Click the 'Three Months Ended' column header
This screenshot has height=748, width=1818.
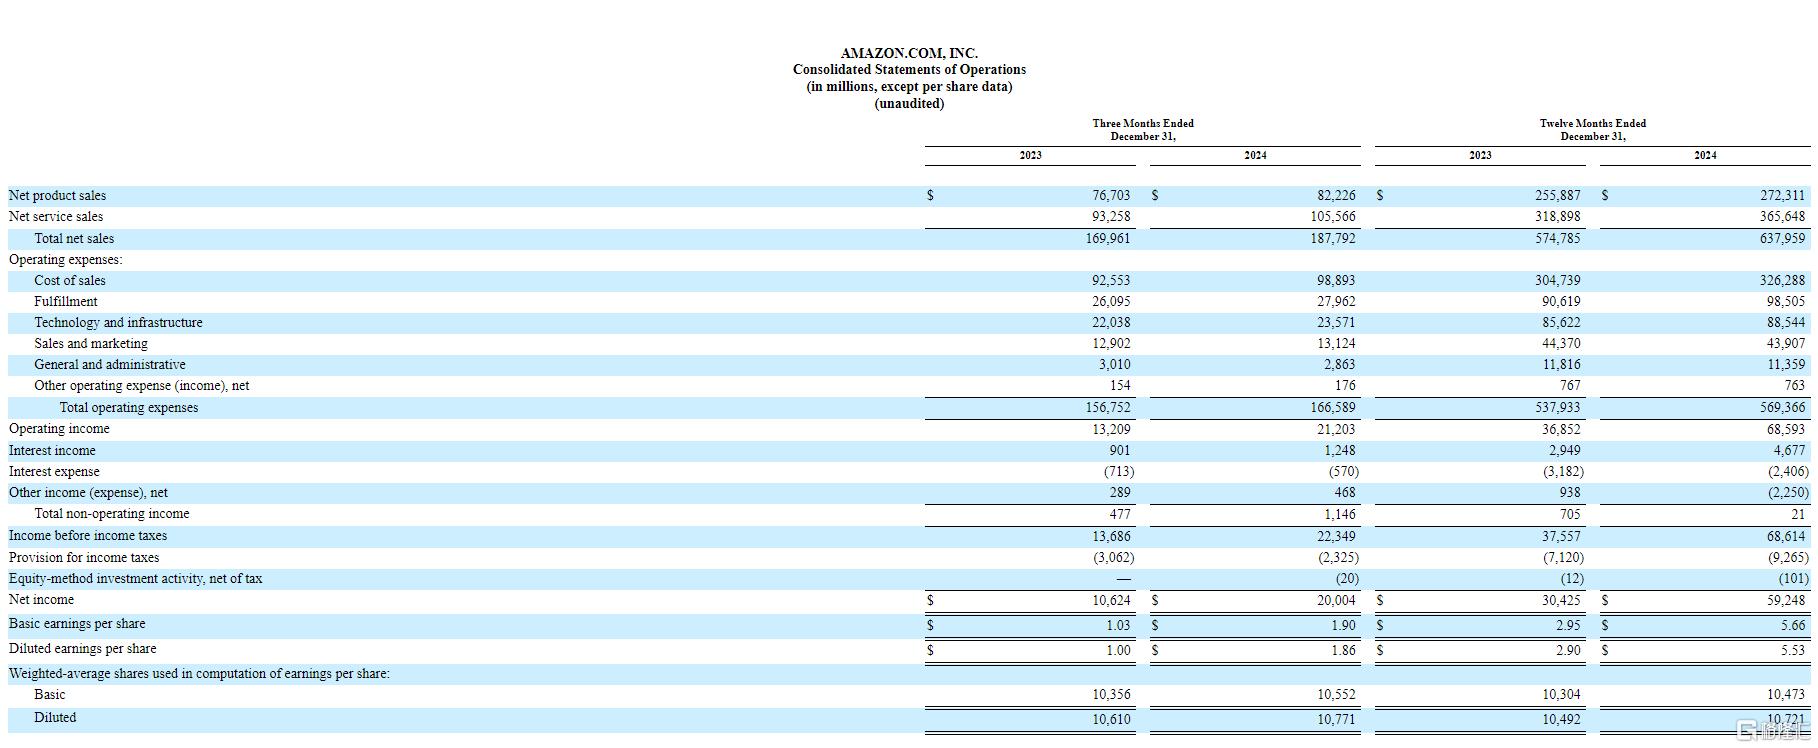[1142, 124]
